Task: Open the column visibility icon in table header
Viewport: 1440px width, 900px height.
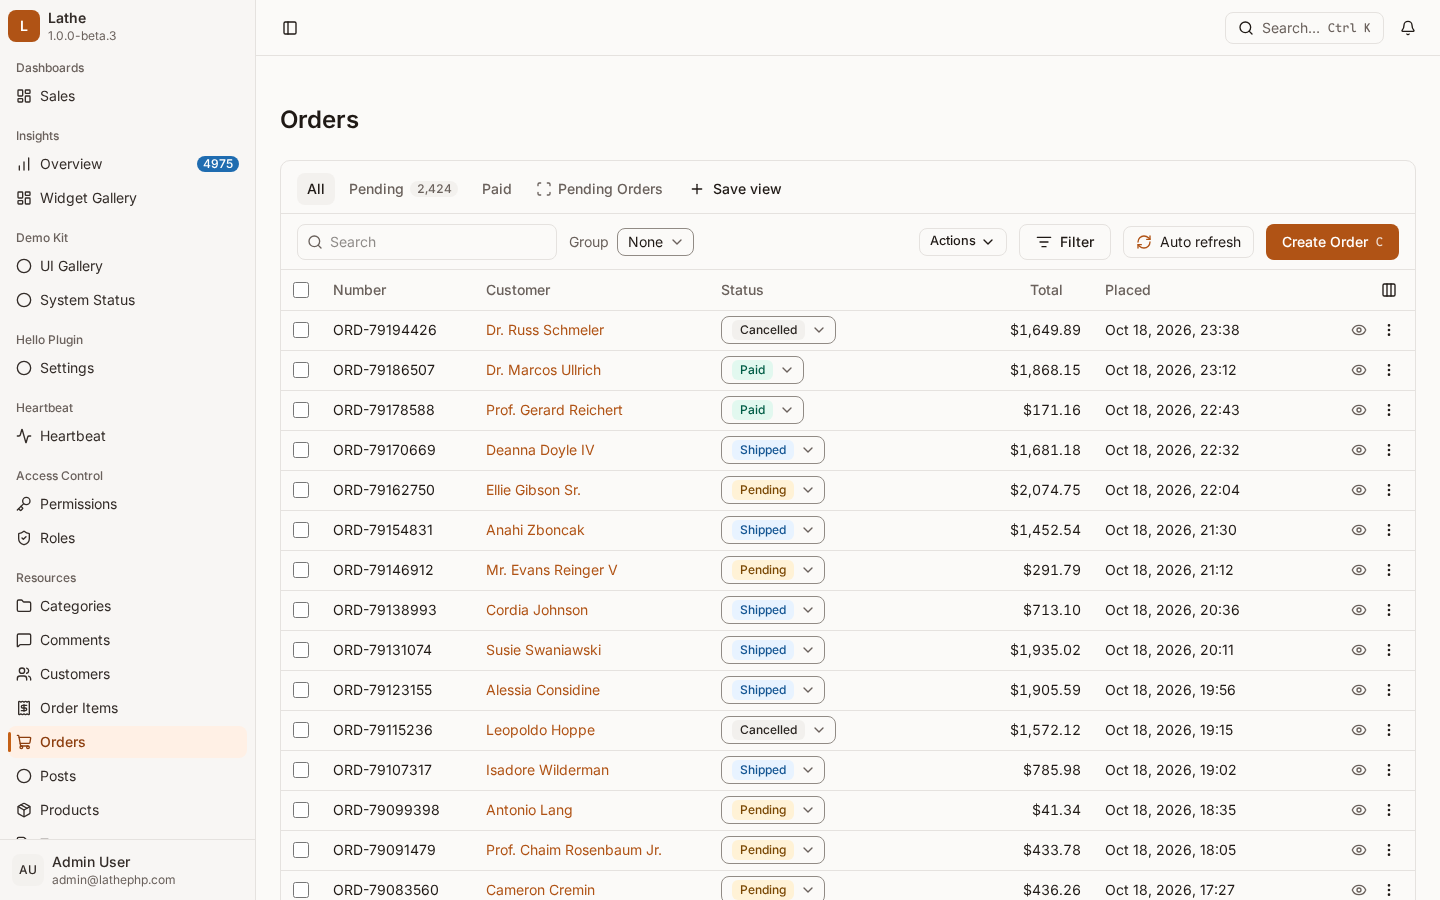Action: (1389, 290)
